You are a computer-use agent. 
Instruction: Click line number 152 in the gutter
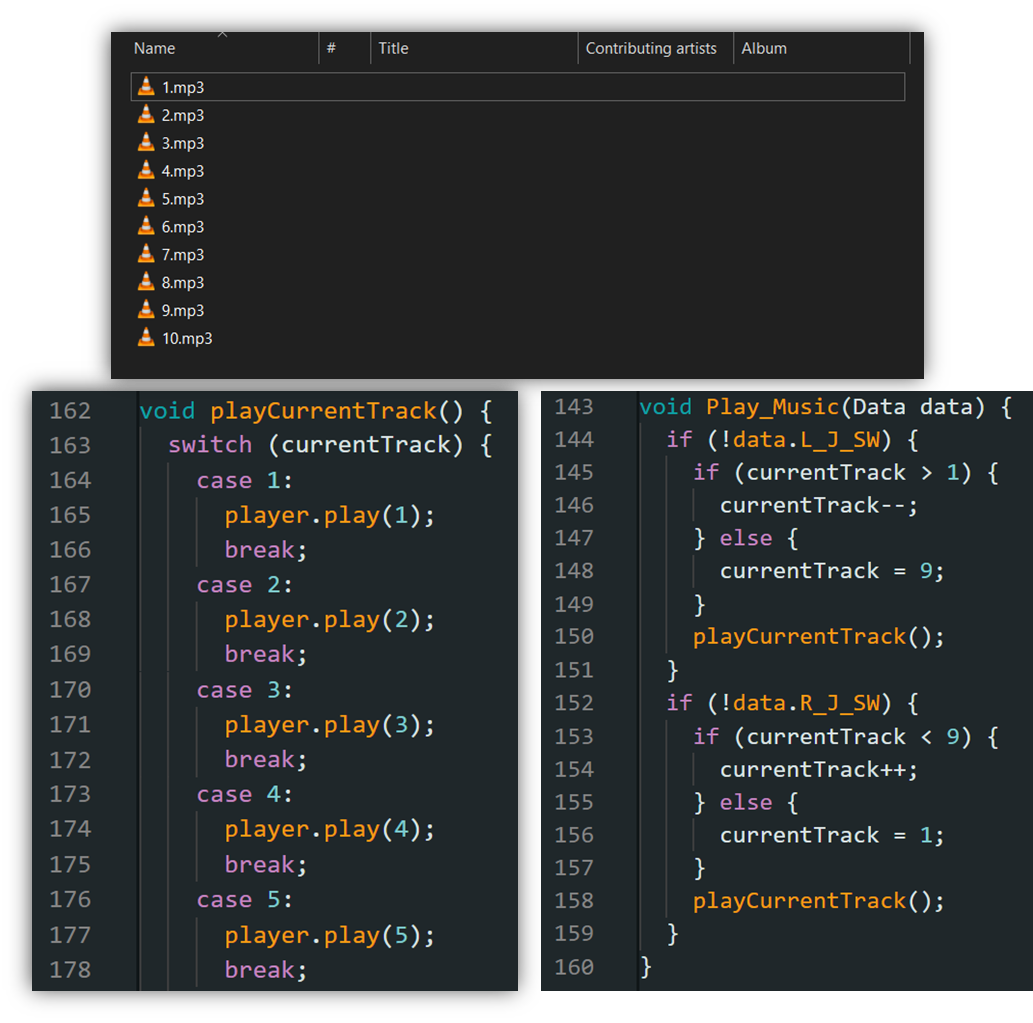(x=574, y=703)
